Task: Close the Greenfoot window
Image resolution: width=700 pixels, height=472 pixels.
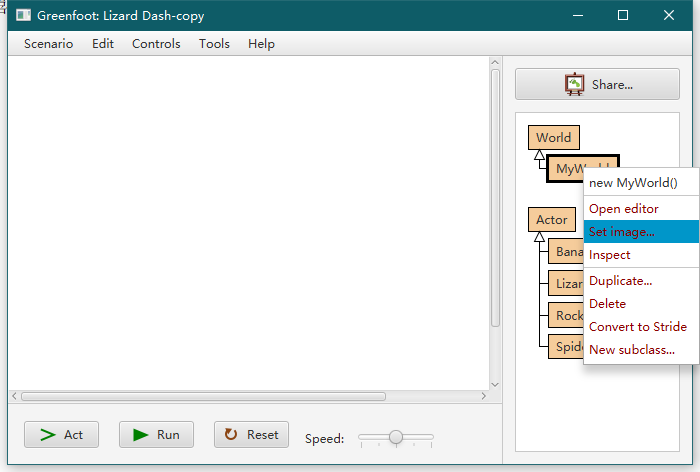Action: 669,16
